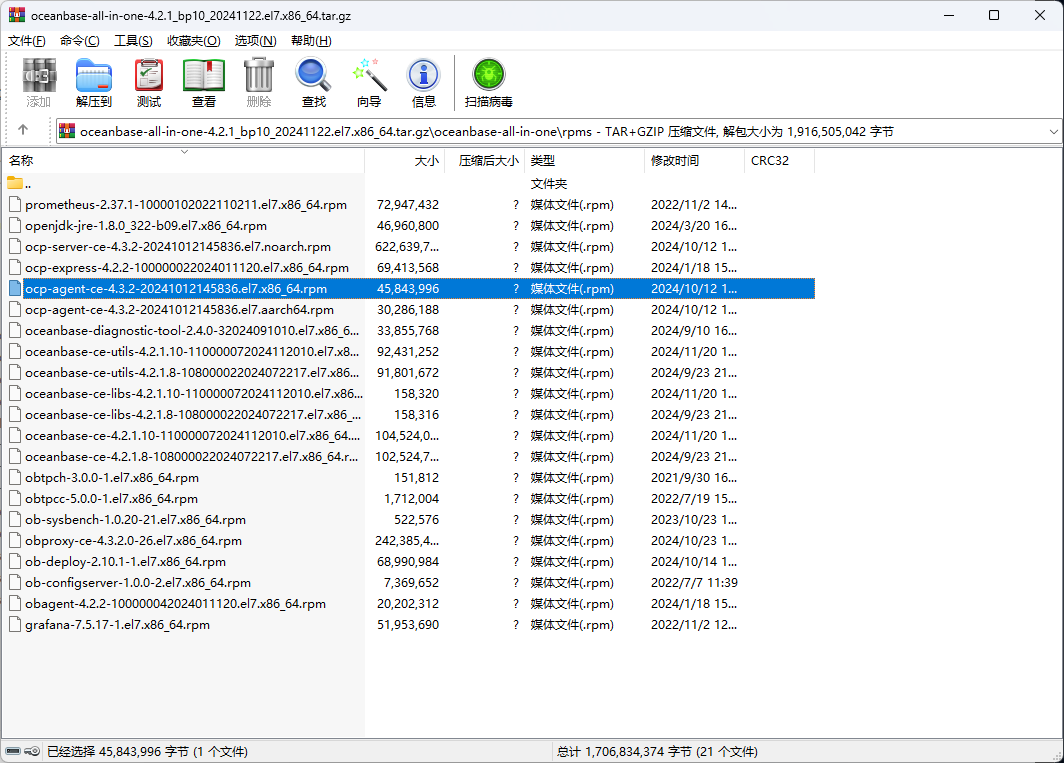The width and height of the screenshot is (1064, 763).
Task: Select oceanbase-ce-4.2.1.8 rpm file name
Action: [191, 457]
